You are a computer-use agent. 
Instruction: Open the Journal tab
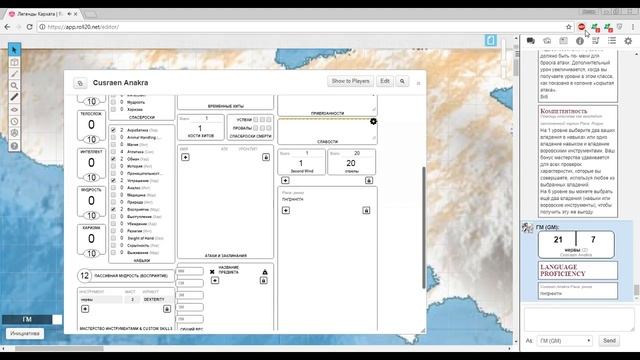pyautogui.click(x=563, y=41)
